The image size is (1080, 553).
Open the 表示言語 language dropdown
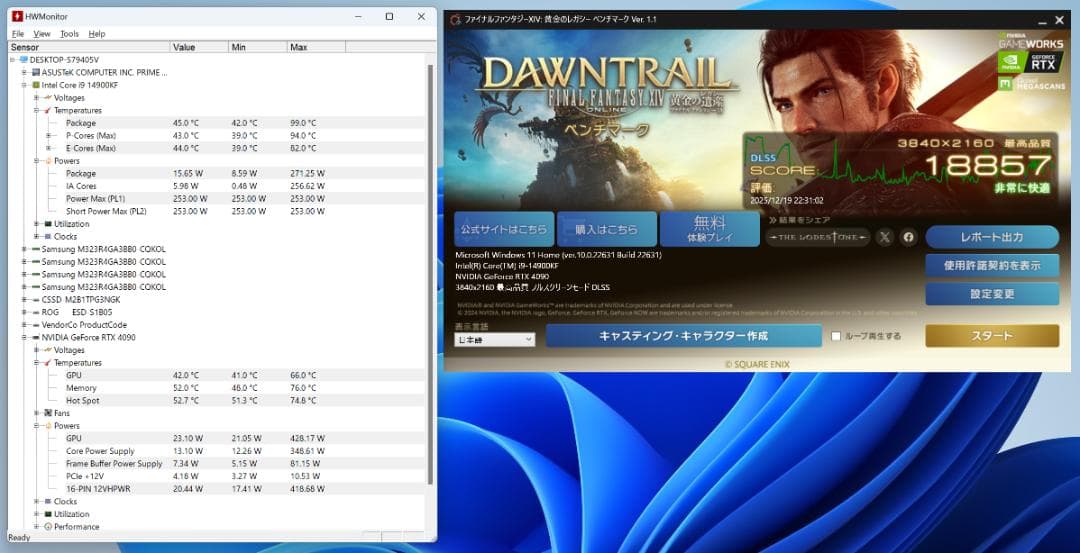pyautogui.click(x=495, y=340)
